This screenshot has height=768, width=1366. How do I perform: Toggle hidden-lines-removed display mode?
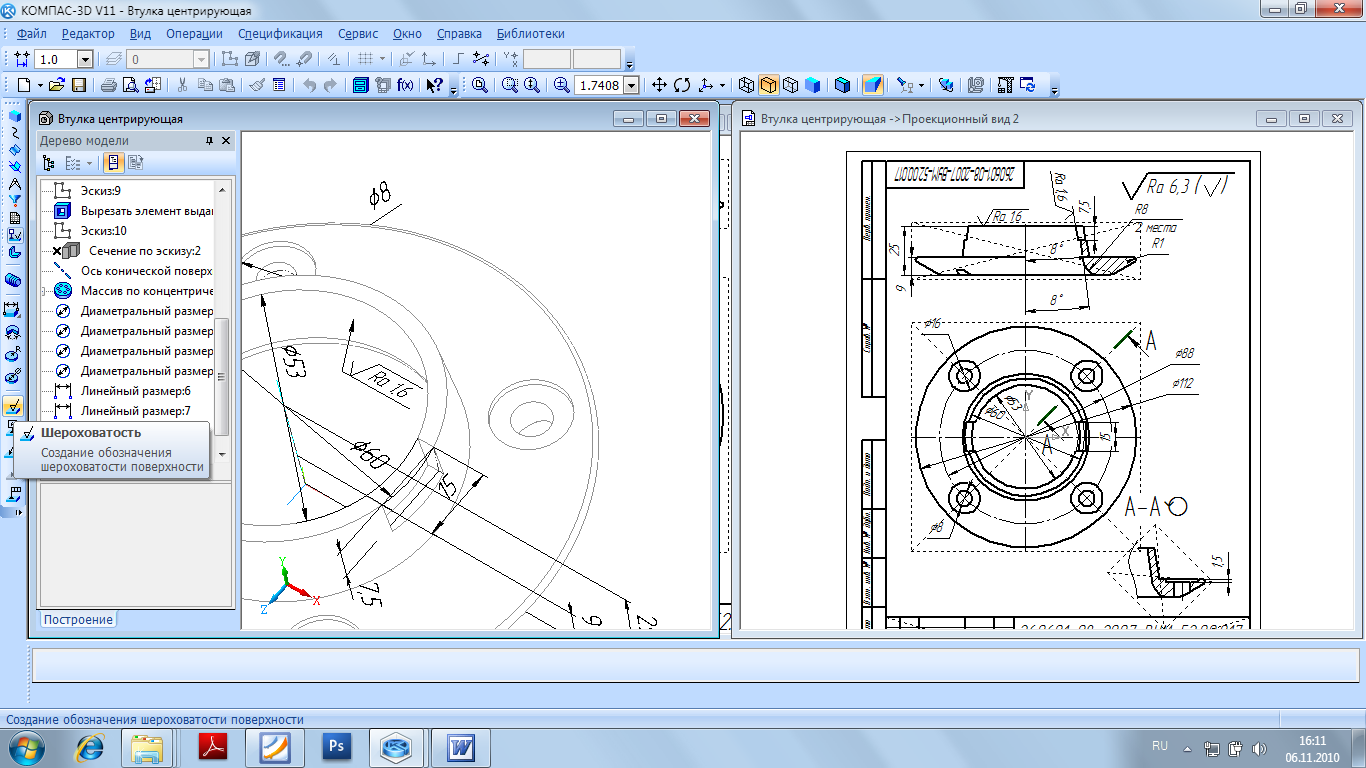point(769,85)
